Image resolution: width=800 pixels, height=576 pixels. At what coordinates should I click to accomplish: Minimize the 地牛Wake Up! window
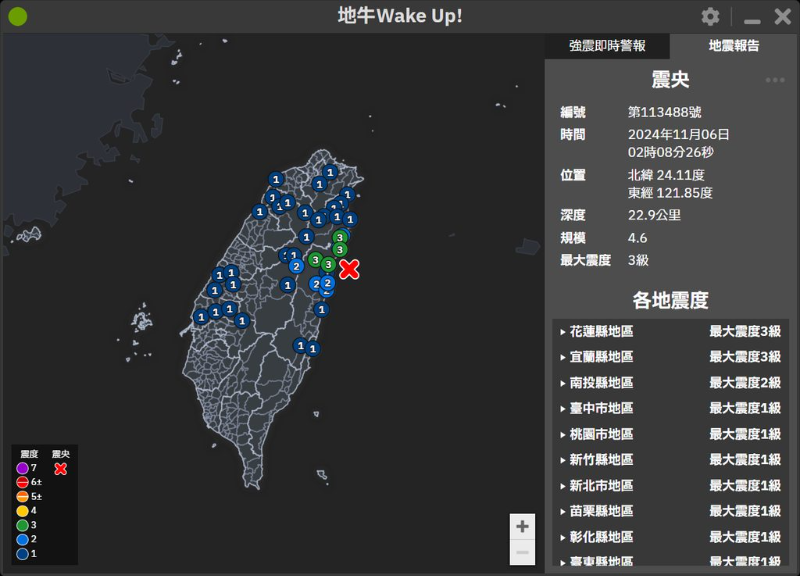(752, 18)
